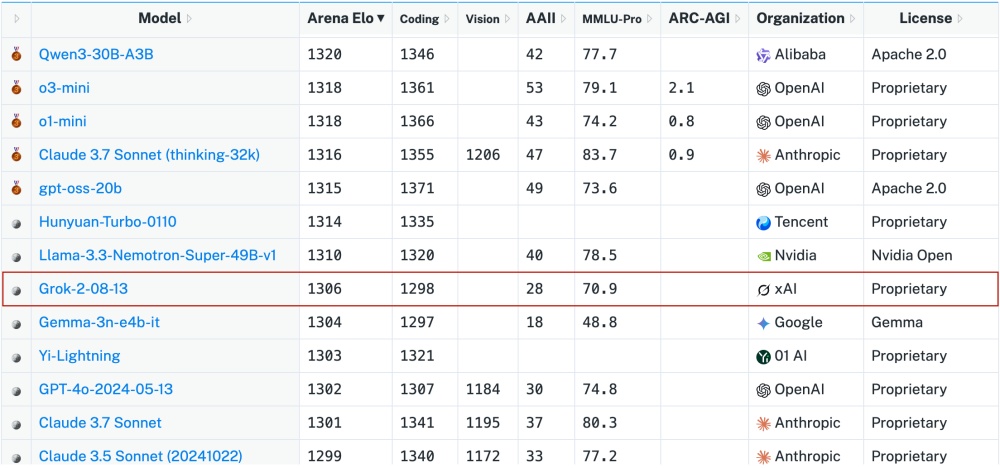Open the o3-mini model link
Image resolution: width=1000 pixels, height=468 pixels.
[64, 88]
